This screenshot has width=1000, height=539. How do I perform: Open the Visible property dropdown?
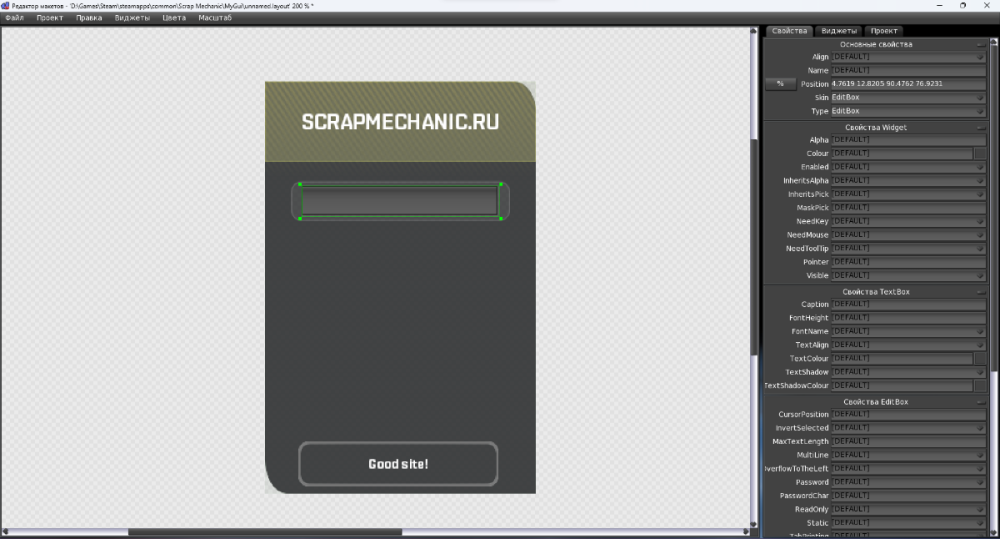pos(981,275)
